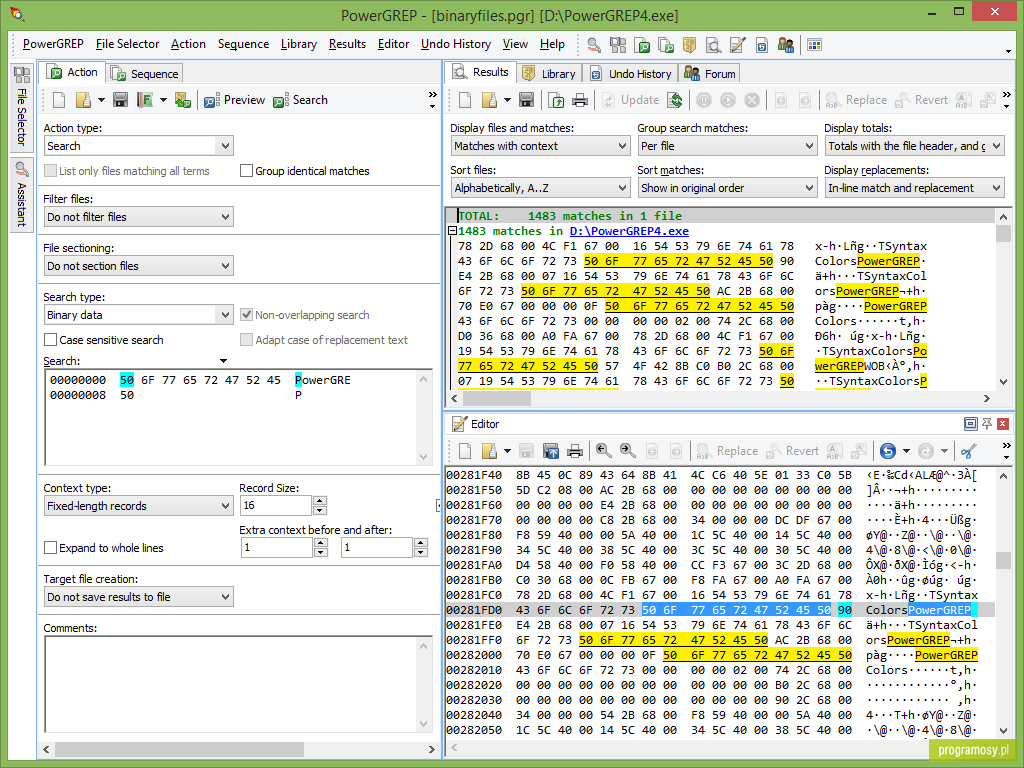Click the Editor save-all disk icon
Image resolution: width=1024 pixels, height=768 pixels.
pyautogui.click(x=551, y=451)
